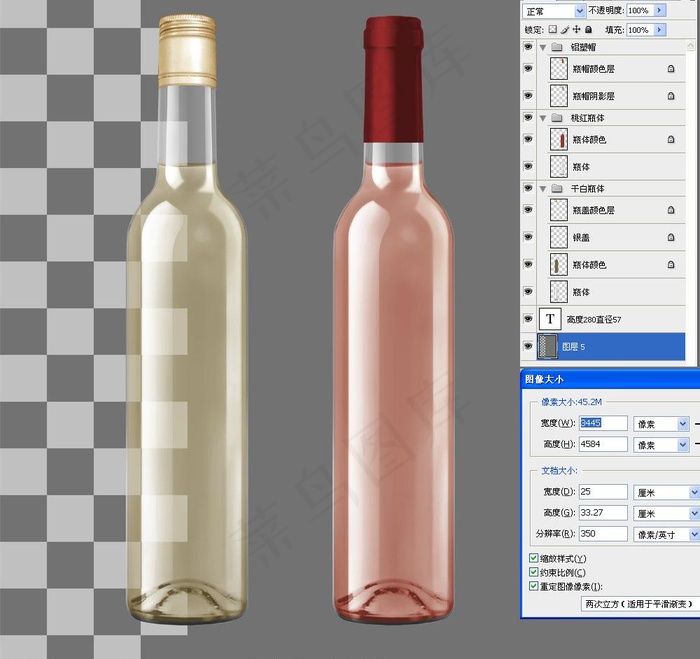This screenshot has width=700, height=659.
Task: Collapse the 铝塑帽 layer group
Action: click(543, 47)
